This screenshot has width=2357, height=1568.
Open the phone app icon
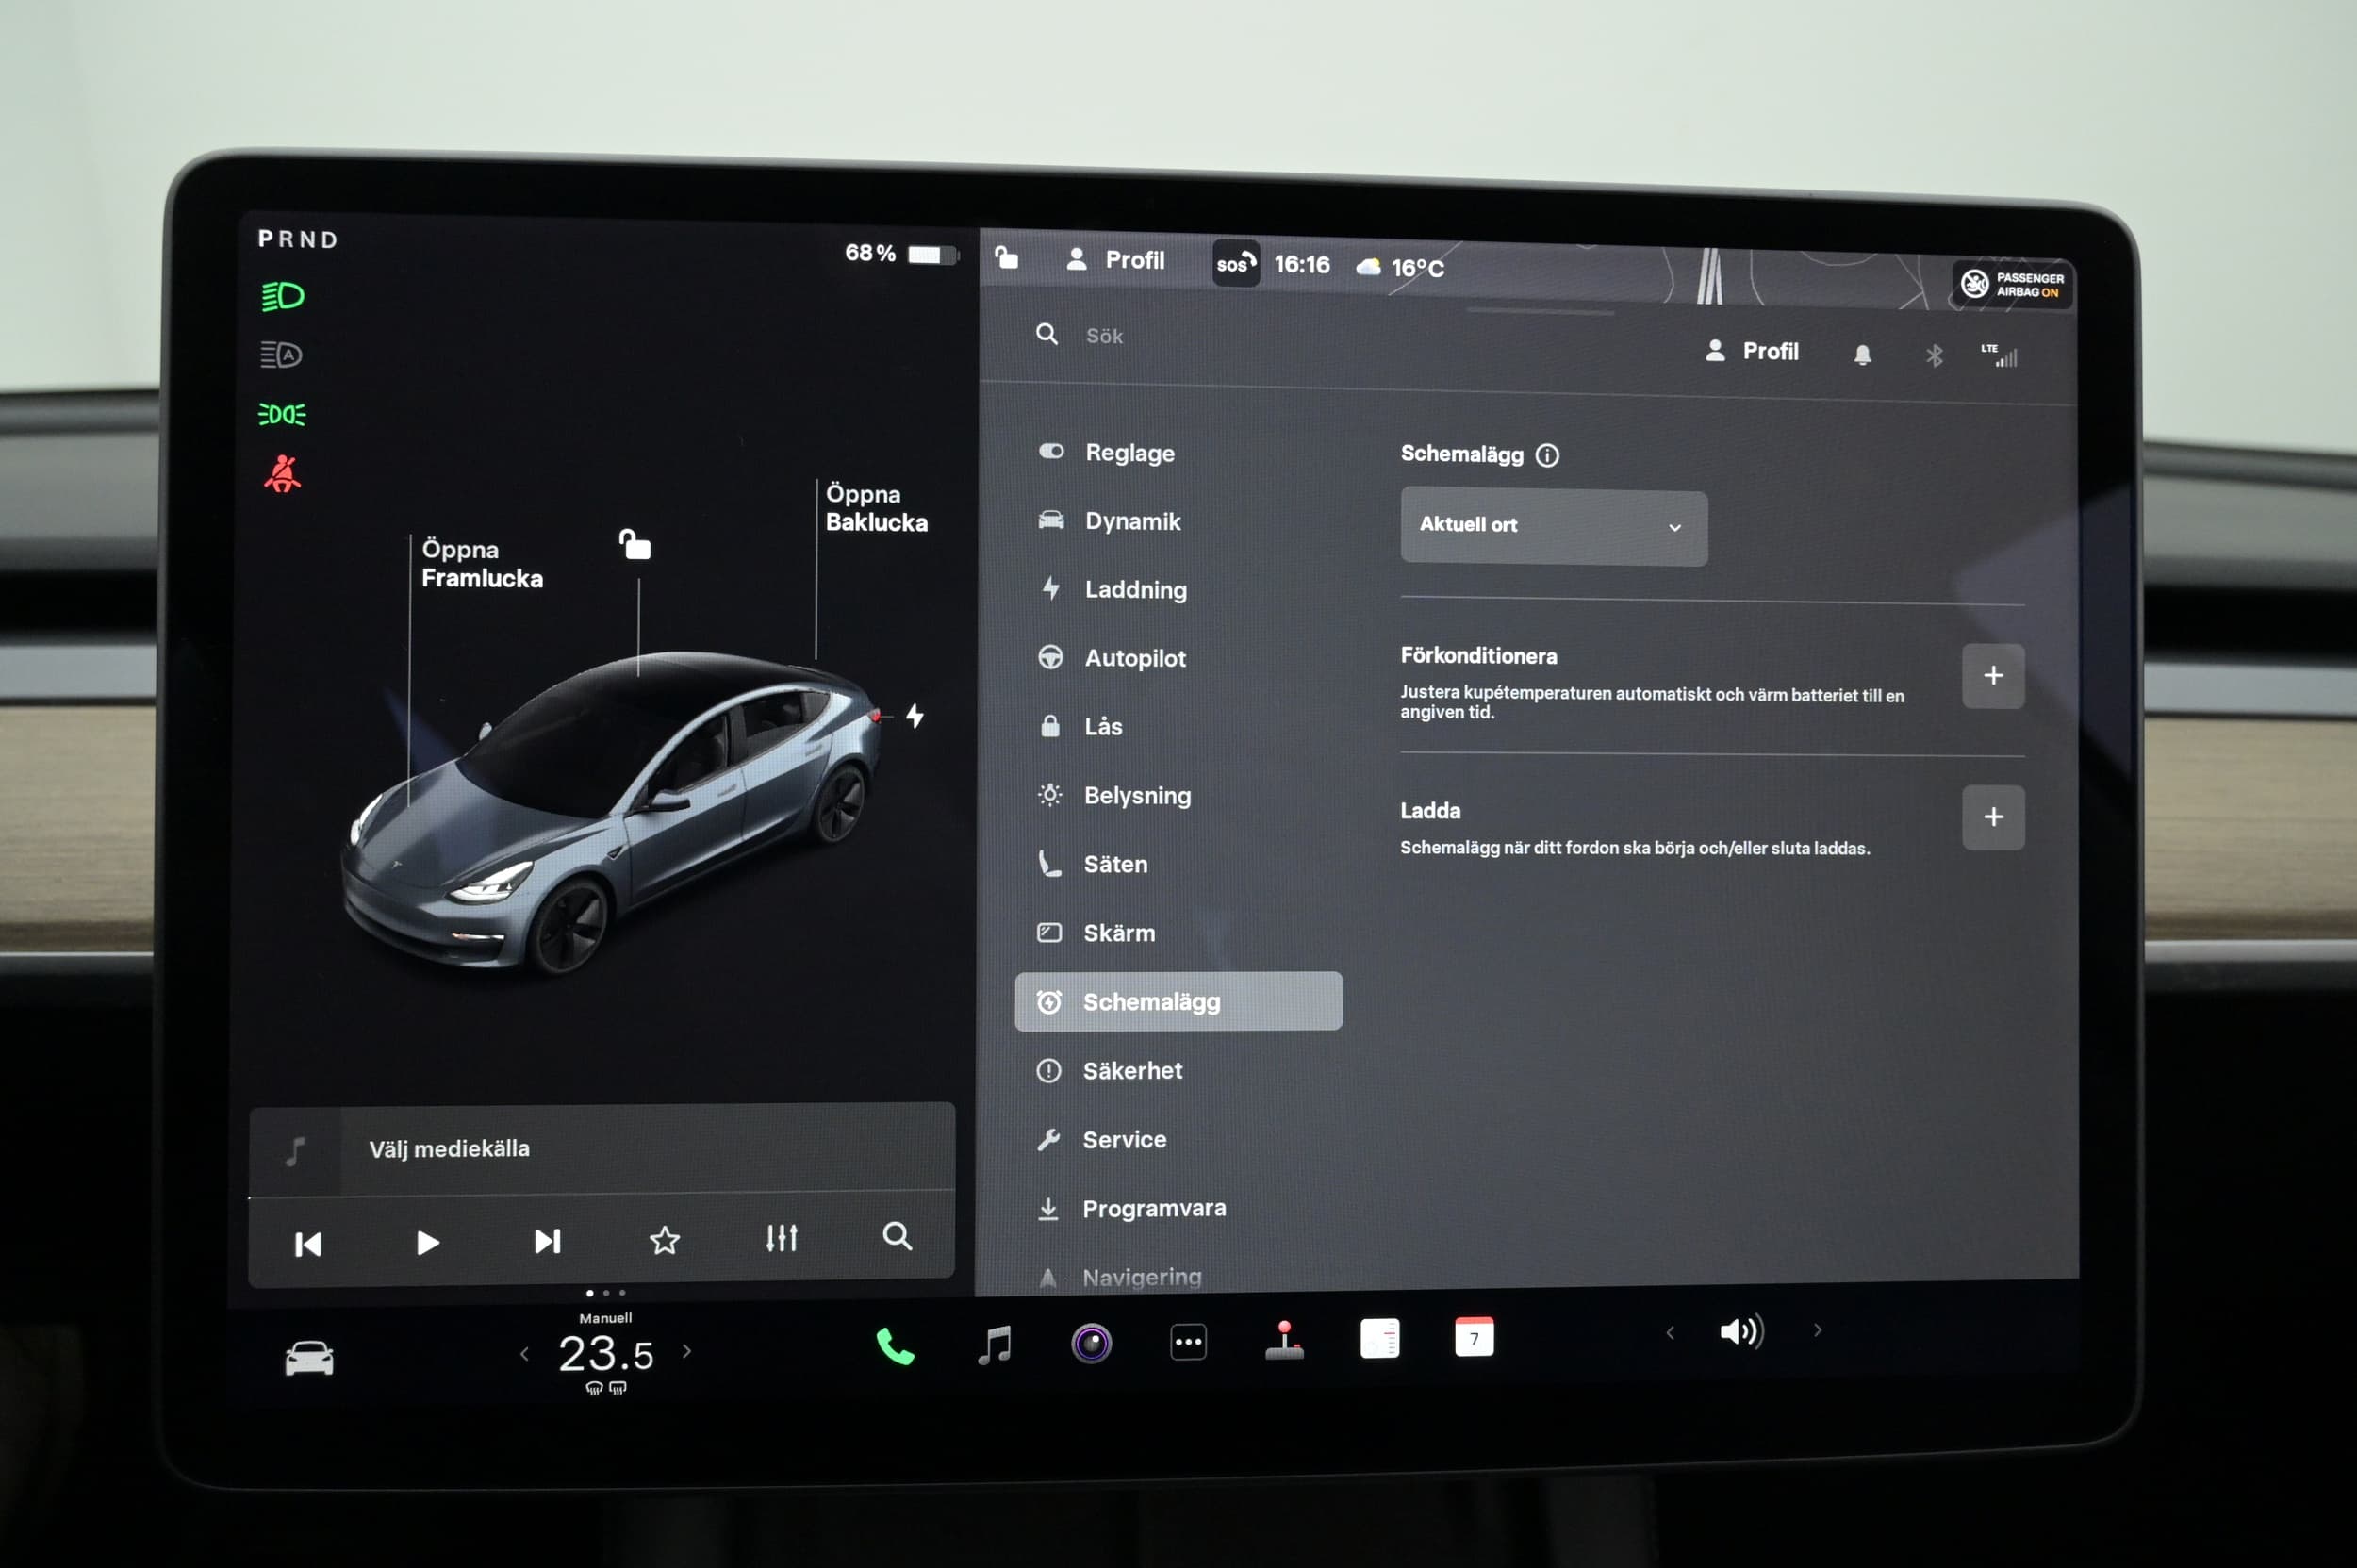click(895, 1346)
